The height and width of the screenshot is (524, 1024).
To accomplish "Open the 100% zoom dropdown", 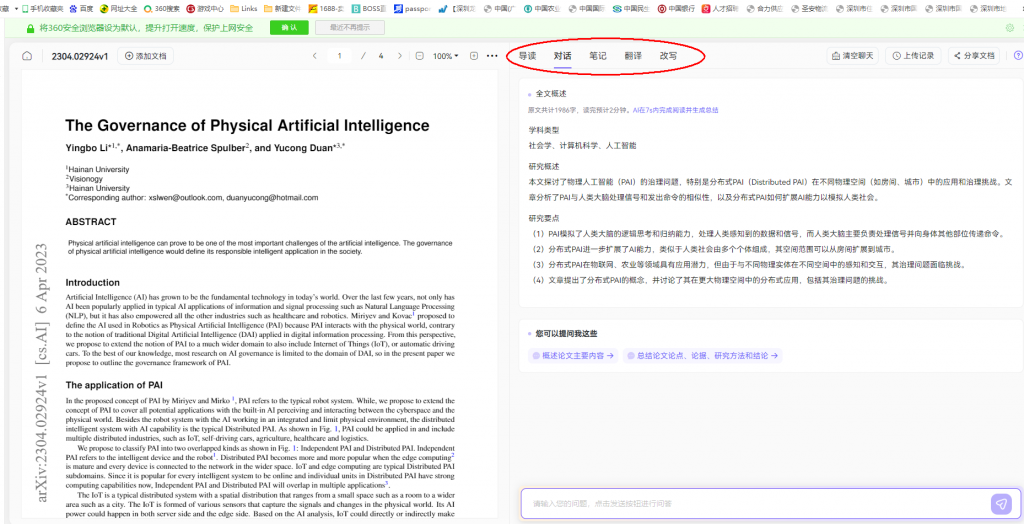I will 445,56.
